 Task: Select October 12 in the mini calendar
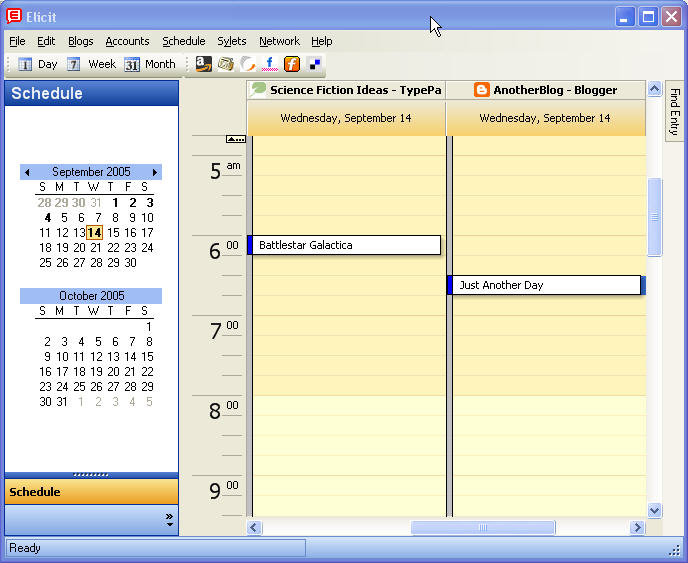(x=96, y=357)
